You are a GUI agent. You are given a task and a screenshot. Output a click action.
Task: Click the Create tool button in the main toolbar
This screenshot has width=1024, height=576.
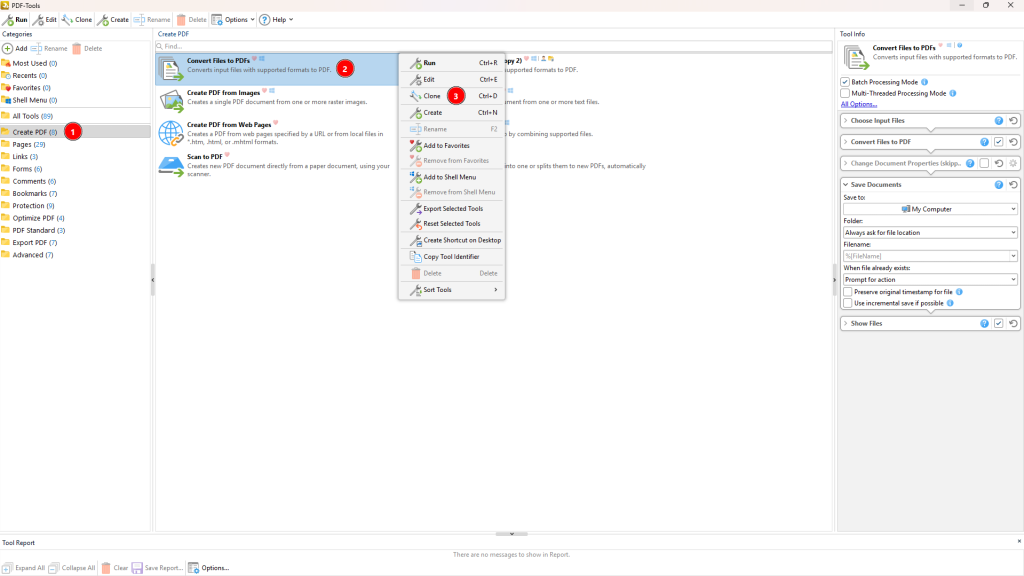(114, 20)
